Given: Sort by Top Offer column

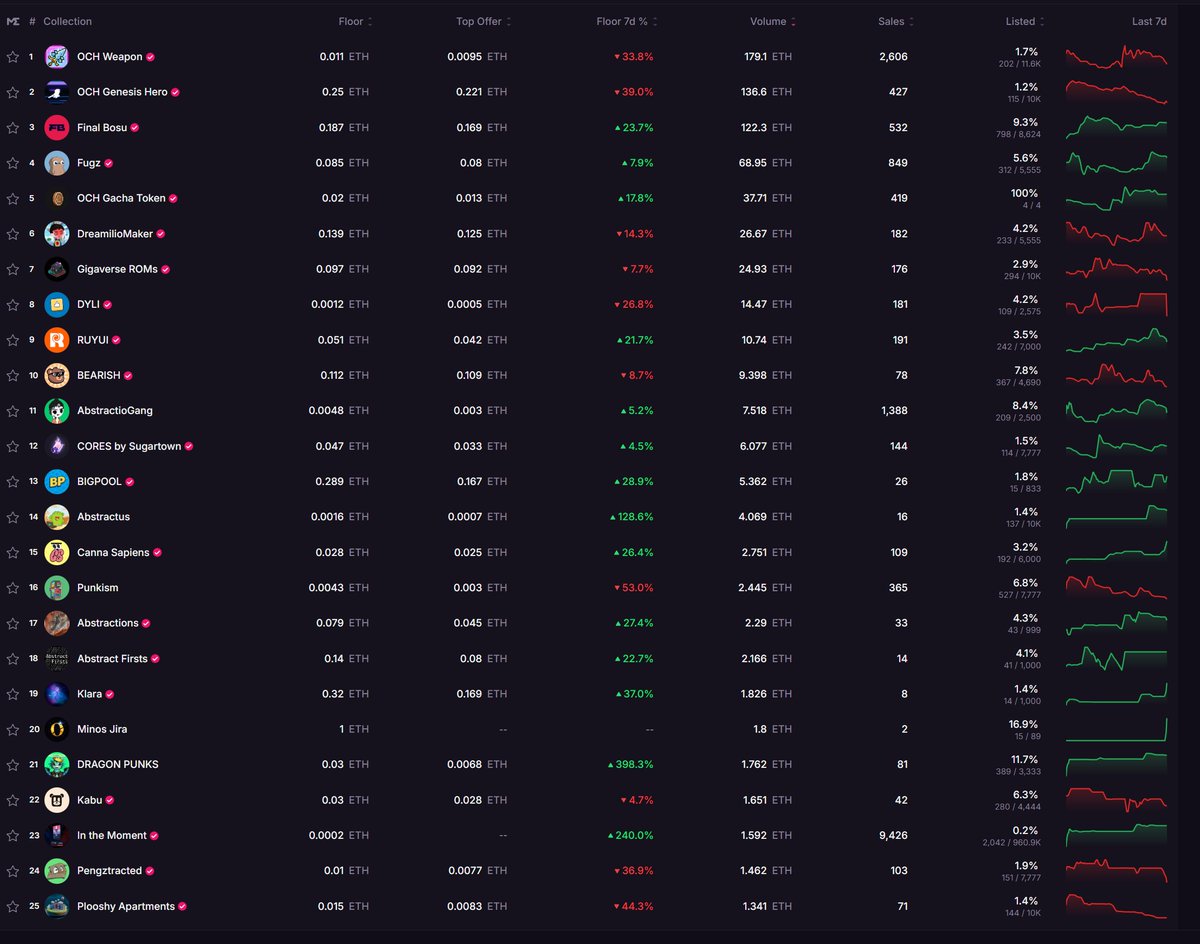Looking at the screenshot, I should point(484,21).
